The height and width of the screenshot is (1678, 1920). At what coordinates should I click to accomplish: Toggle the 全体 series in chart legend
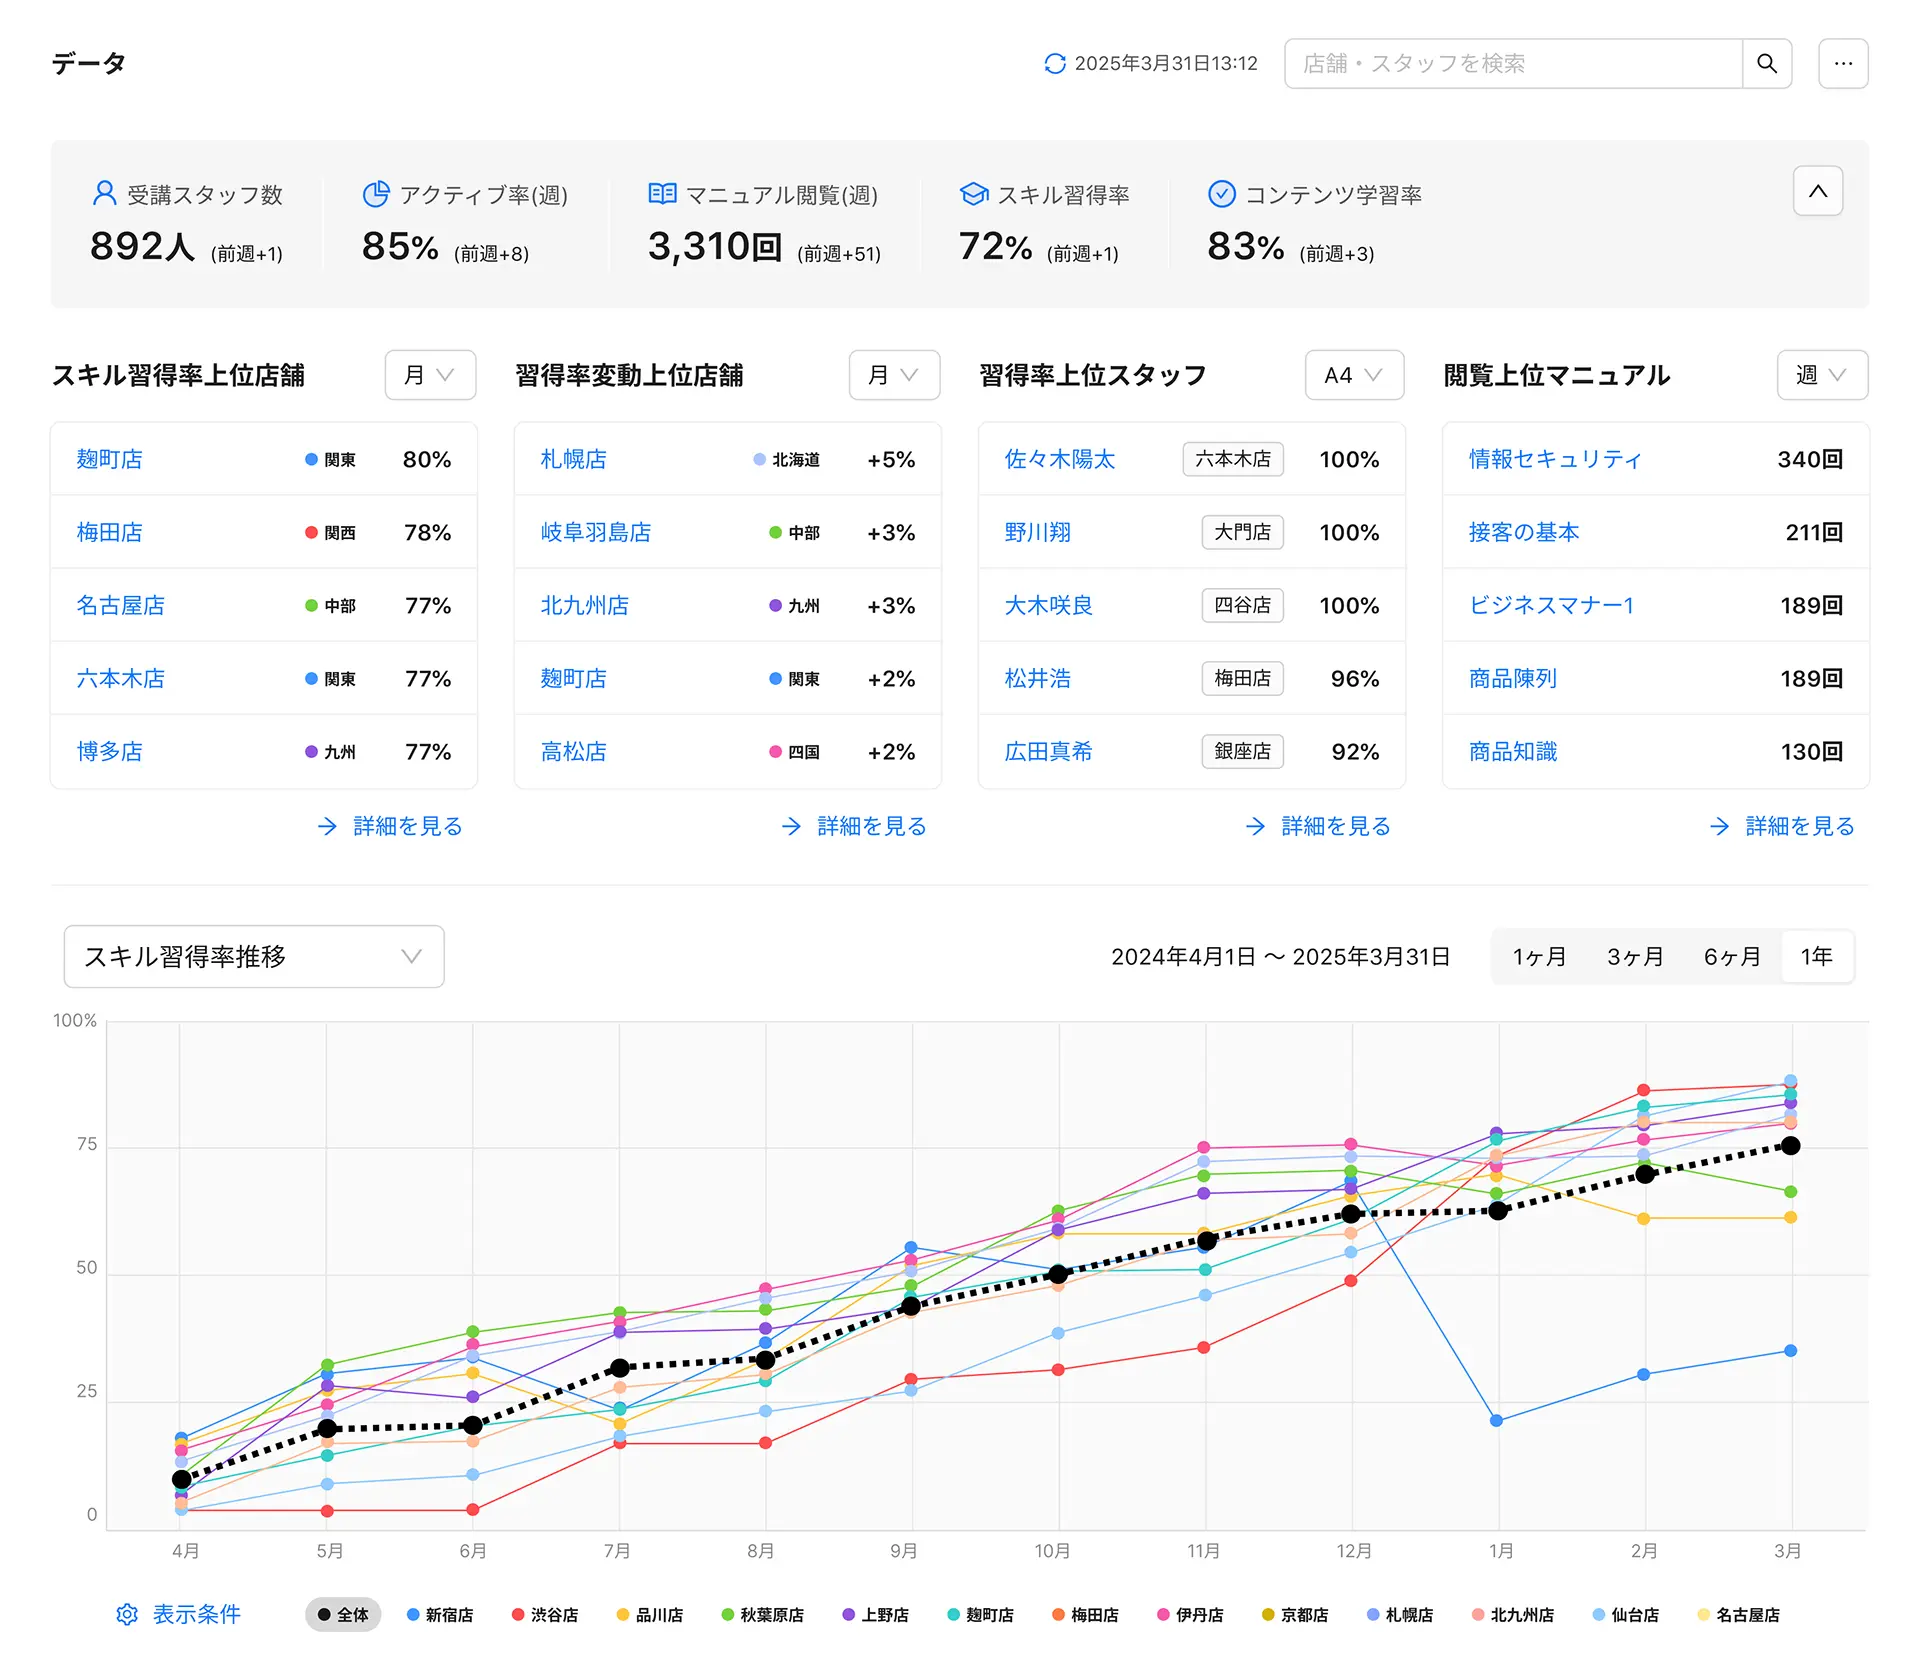(x=343, y=1614)
